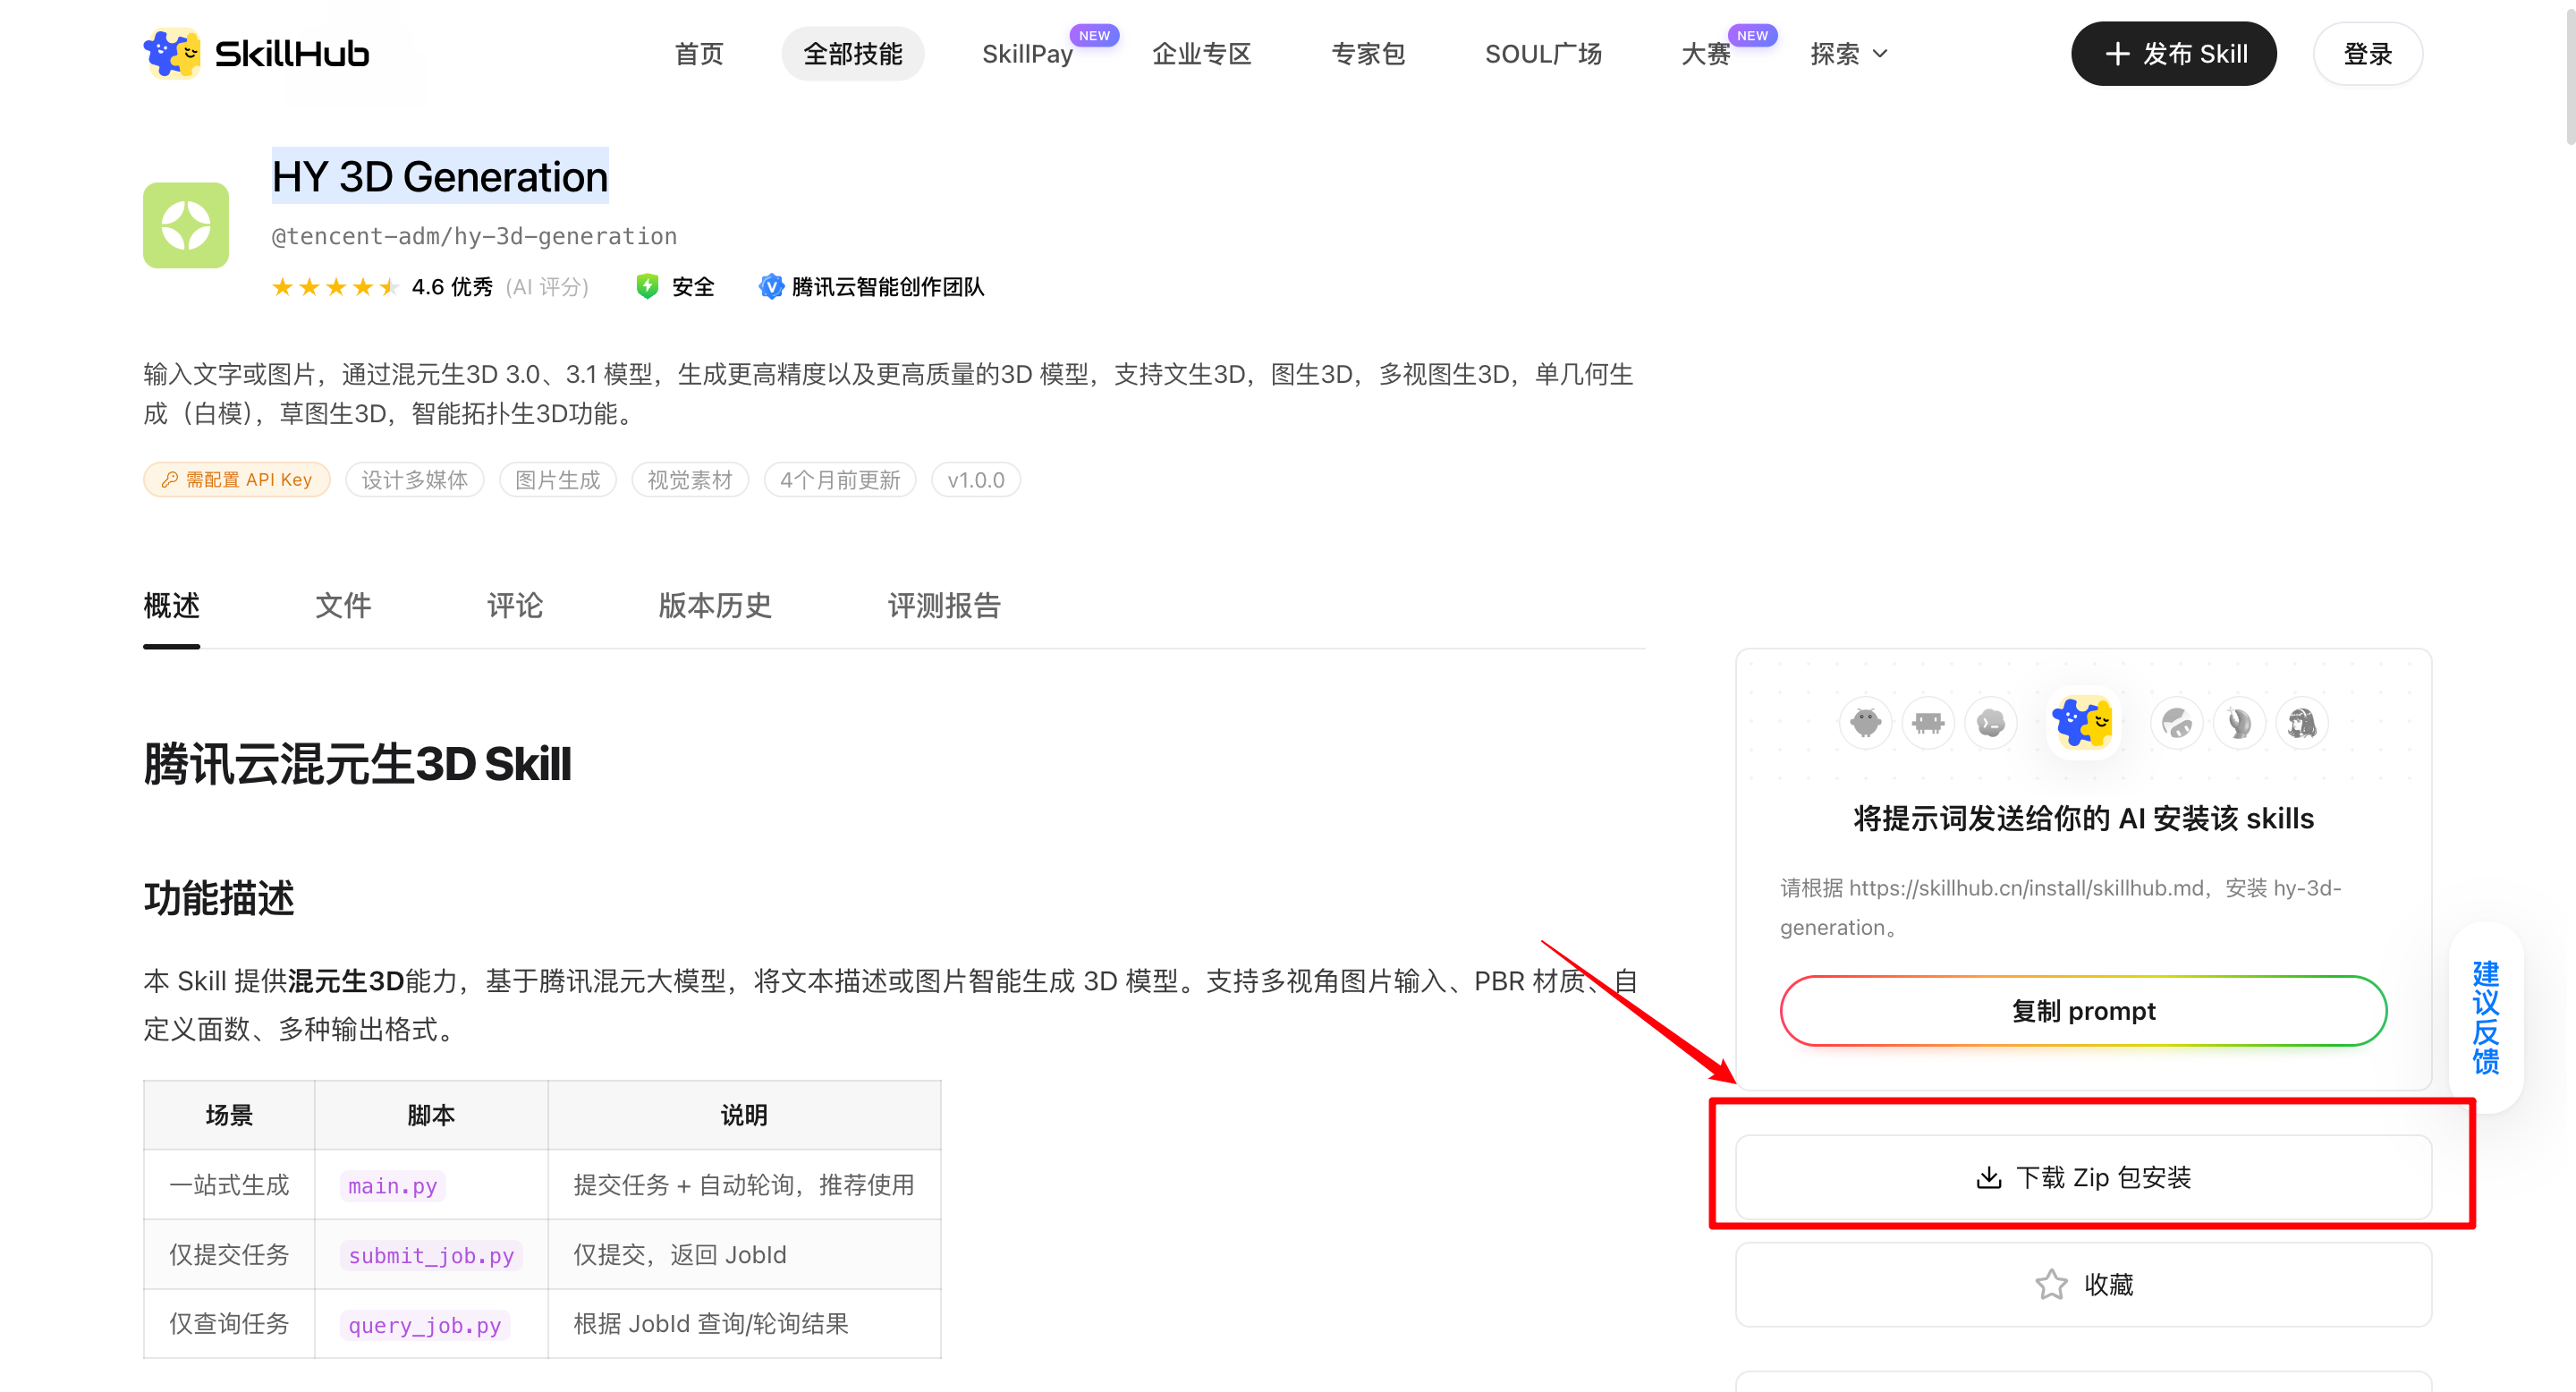The width and height of the screenshot is (2576, 1392).
Task: Click the install prompt text with skillhub.cn URL
Action: click(x=2060, y=907)
